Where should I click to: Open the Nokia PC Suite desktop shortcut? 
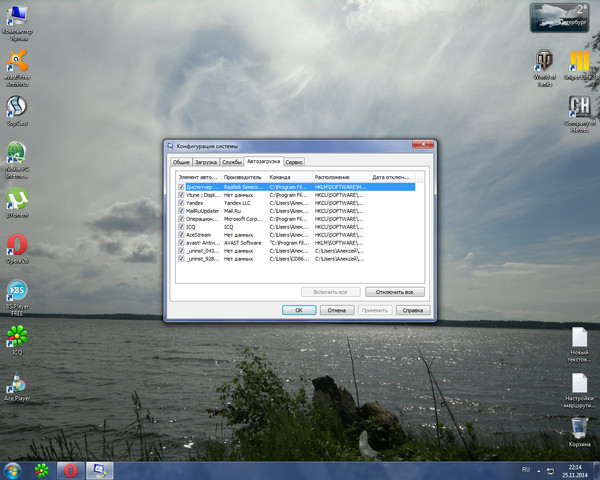[x=17, y=159]
